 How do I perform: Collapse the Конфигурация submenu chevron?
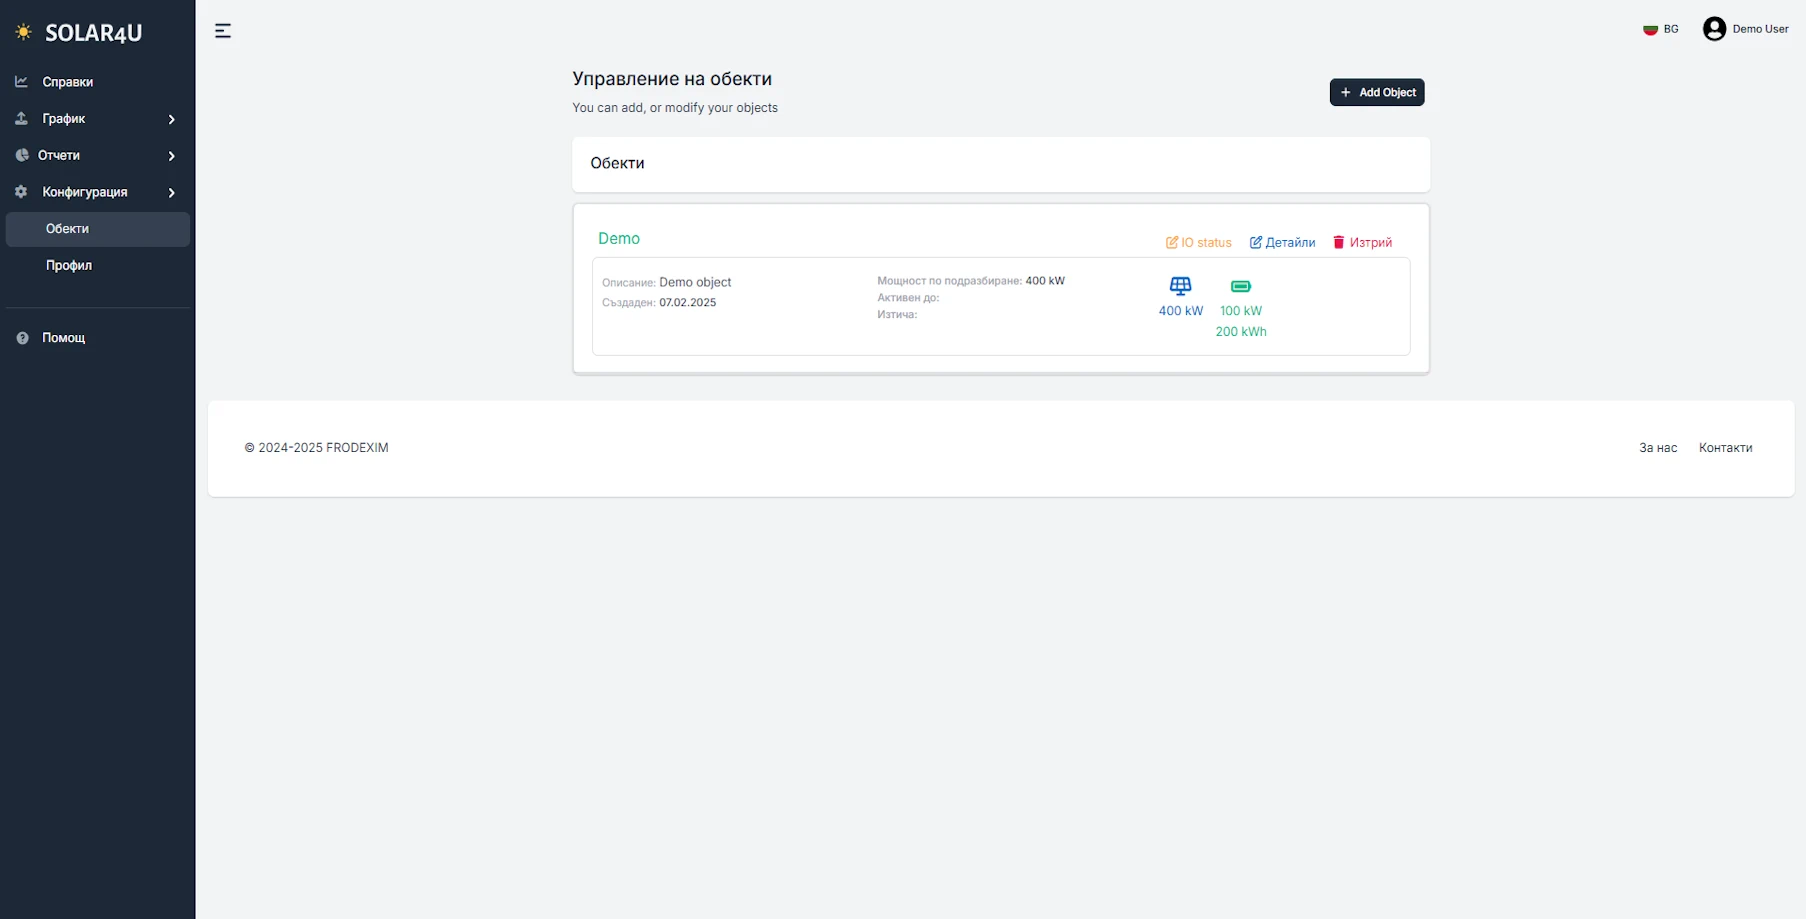point(172,192)
